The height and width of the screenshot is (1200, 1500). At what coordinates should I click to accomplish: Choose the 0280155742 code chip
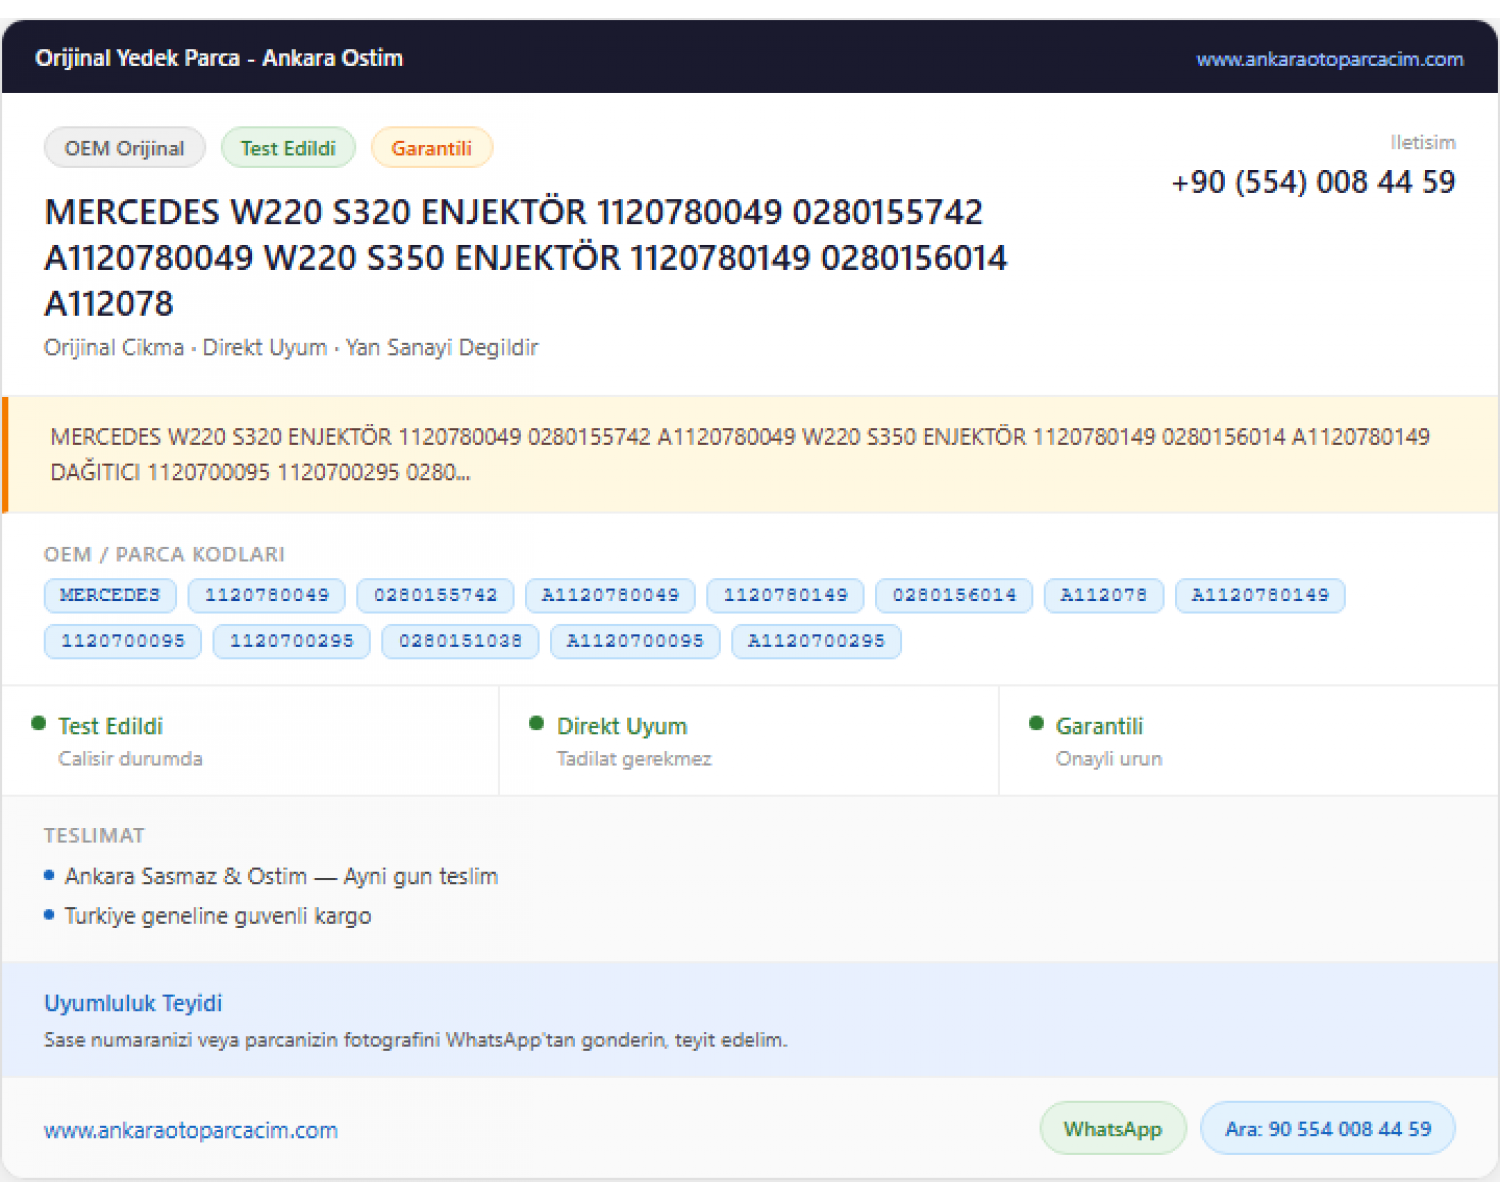(435, 595)
